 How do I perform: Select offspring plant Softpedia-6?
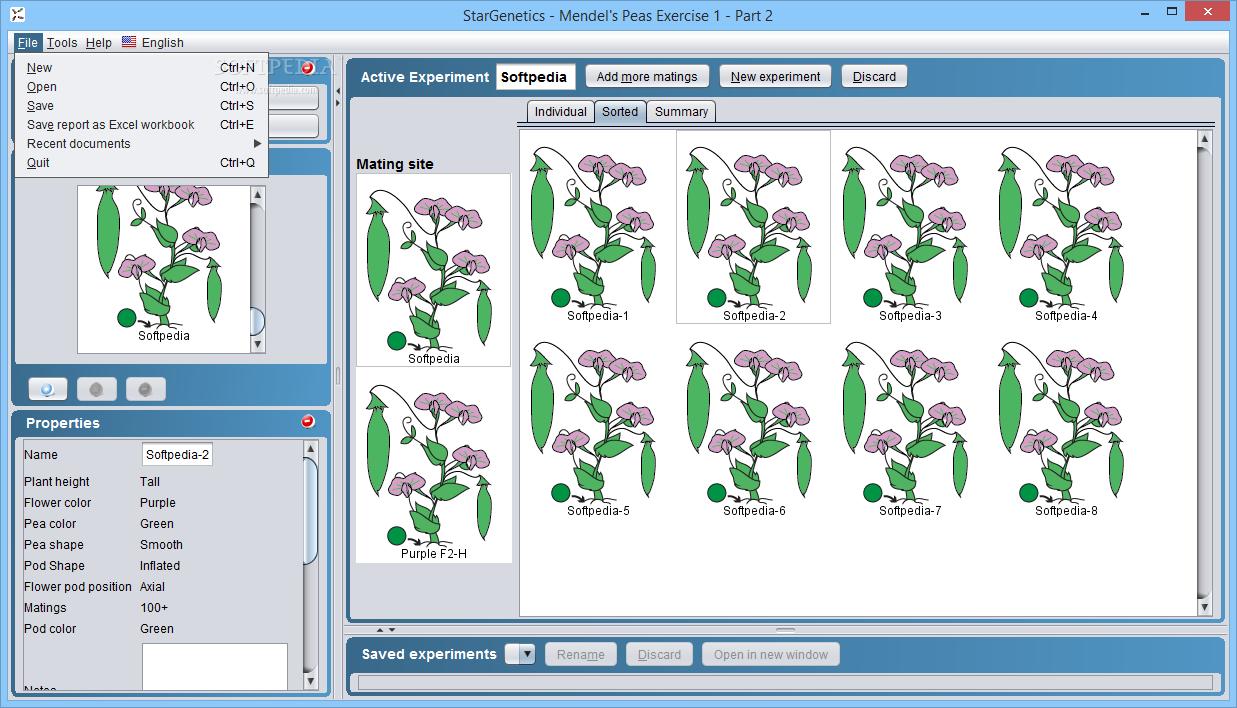pos(753,422)
